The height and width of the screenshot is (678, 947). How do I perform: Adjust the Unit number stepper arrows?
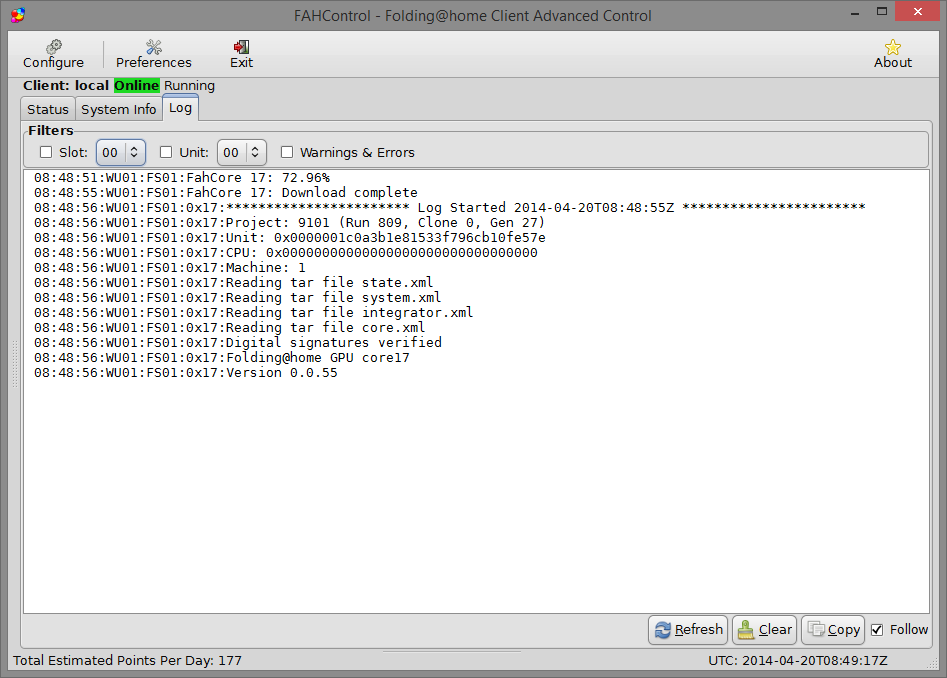(255, 152)
